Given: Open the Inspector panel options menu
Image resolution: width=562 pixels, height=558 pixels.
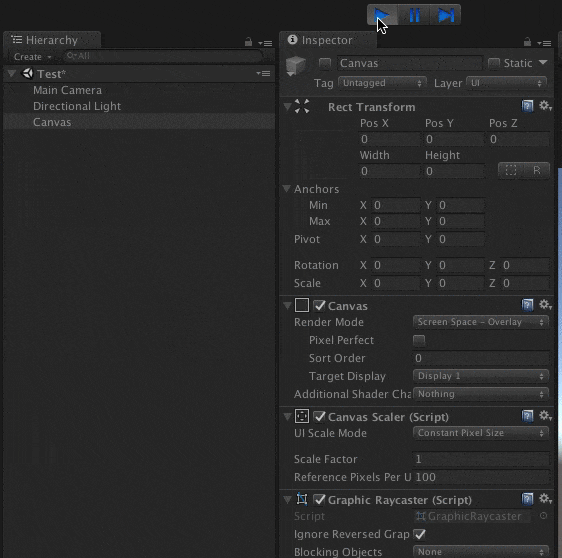Looking at the screenshot, I should click(544, 43).
